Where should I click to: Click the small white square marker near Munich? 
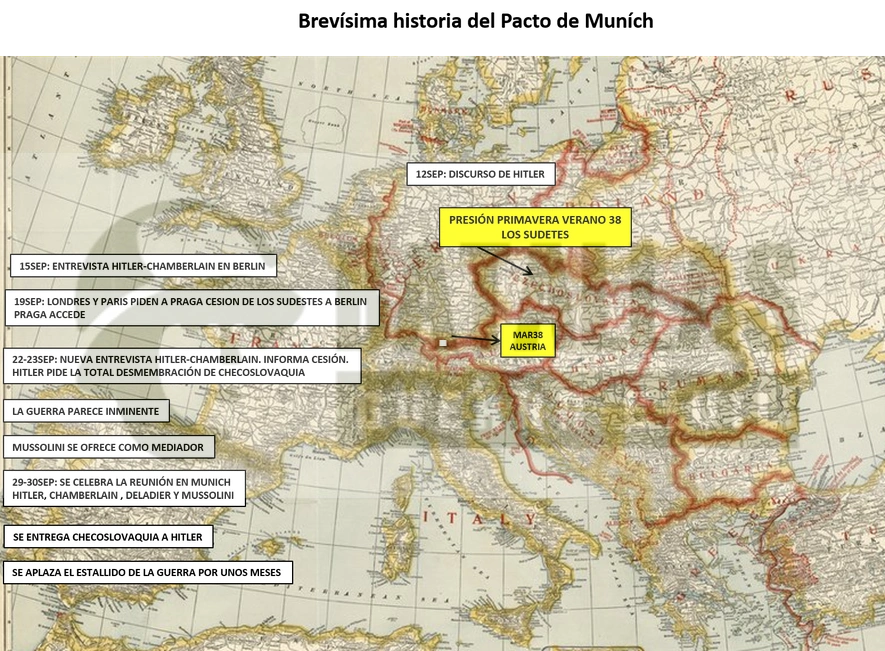coord(443,343)
